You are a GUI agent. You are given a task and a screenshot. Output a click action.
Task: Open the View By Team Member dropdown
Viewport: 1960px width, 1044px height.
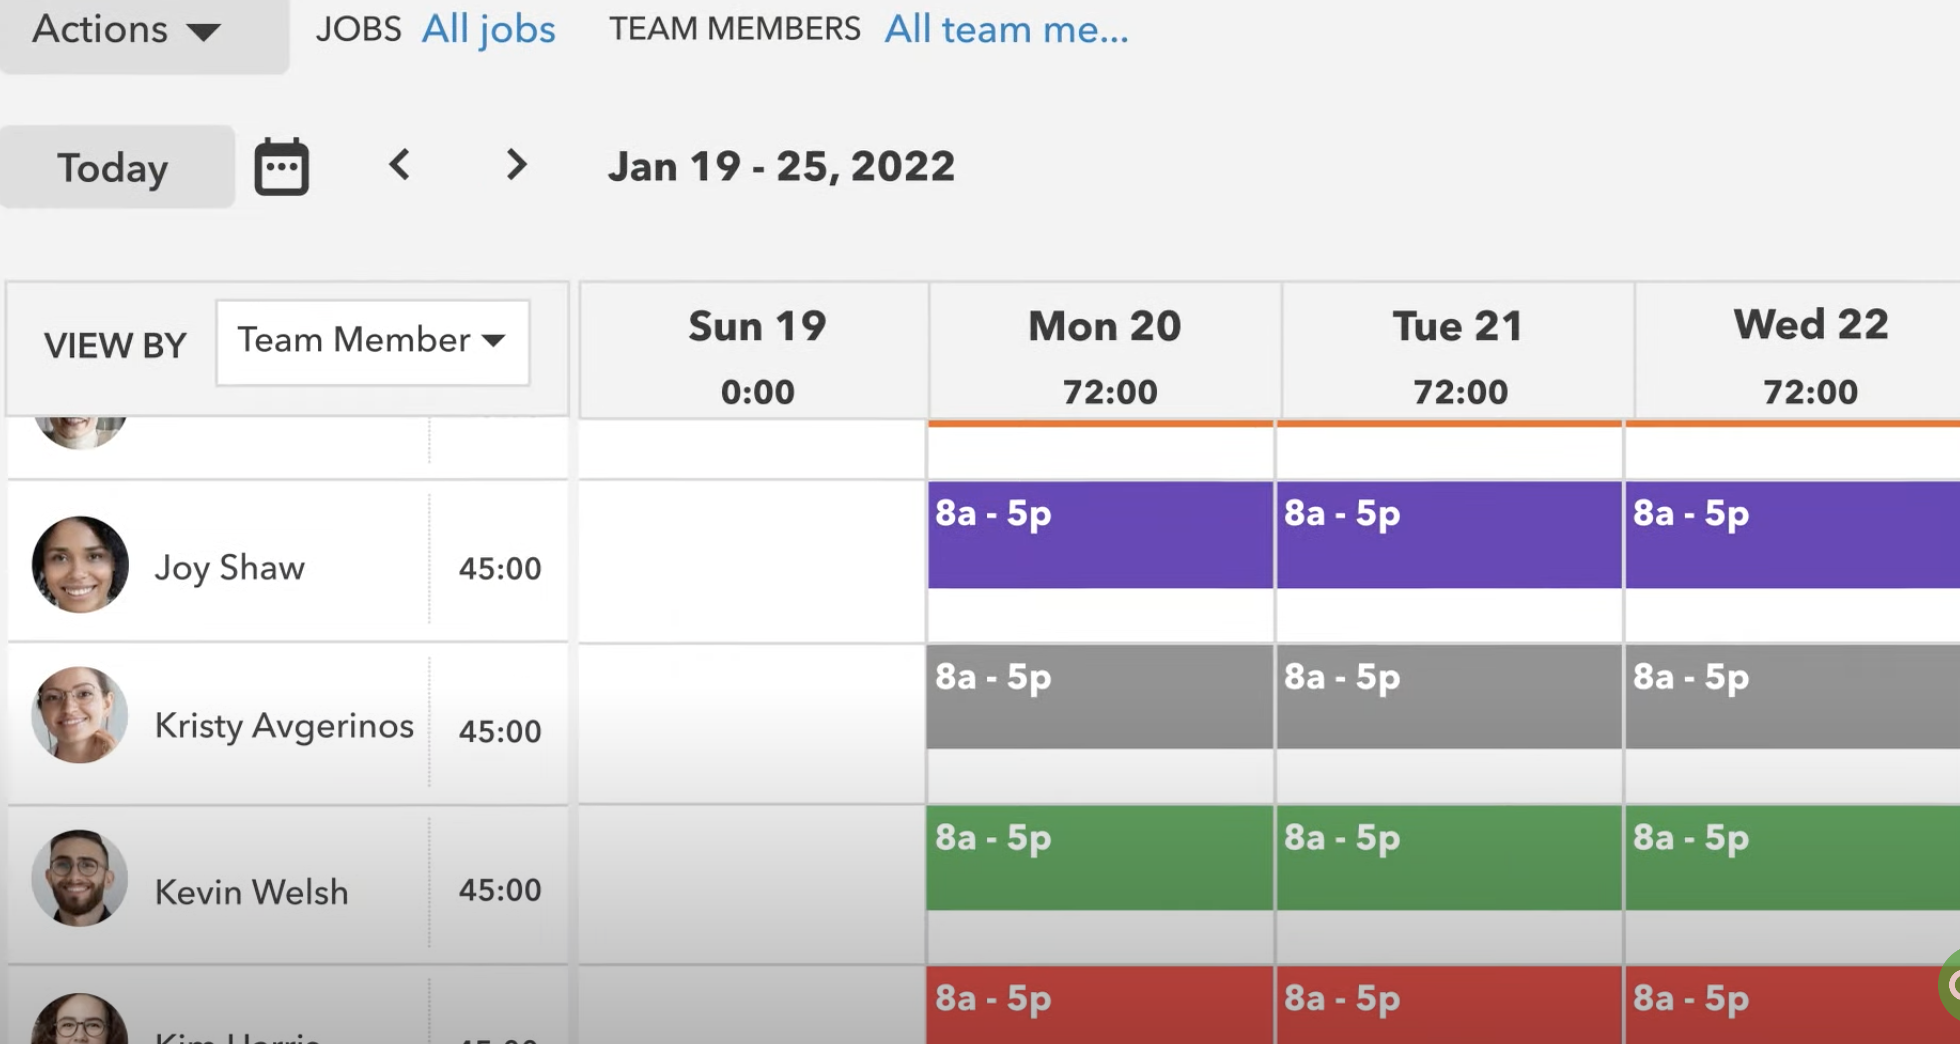[371, 342]
